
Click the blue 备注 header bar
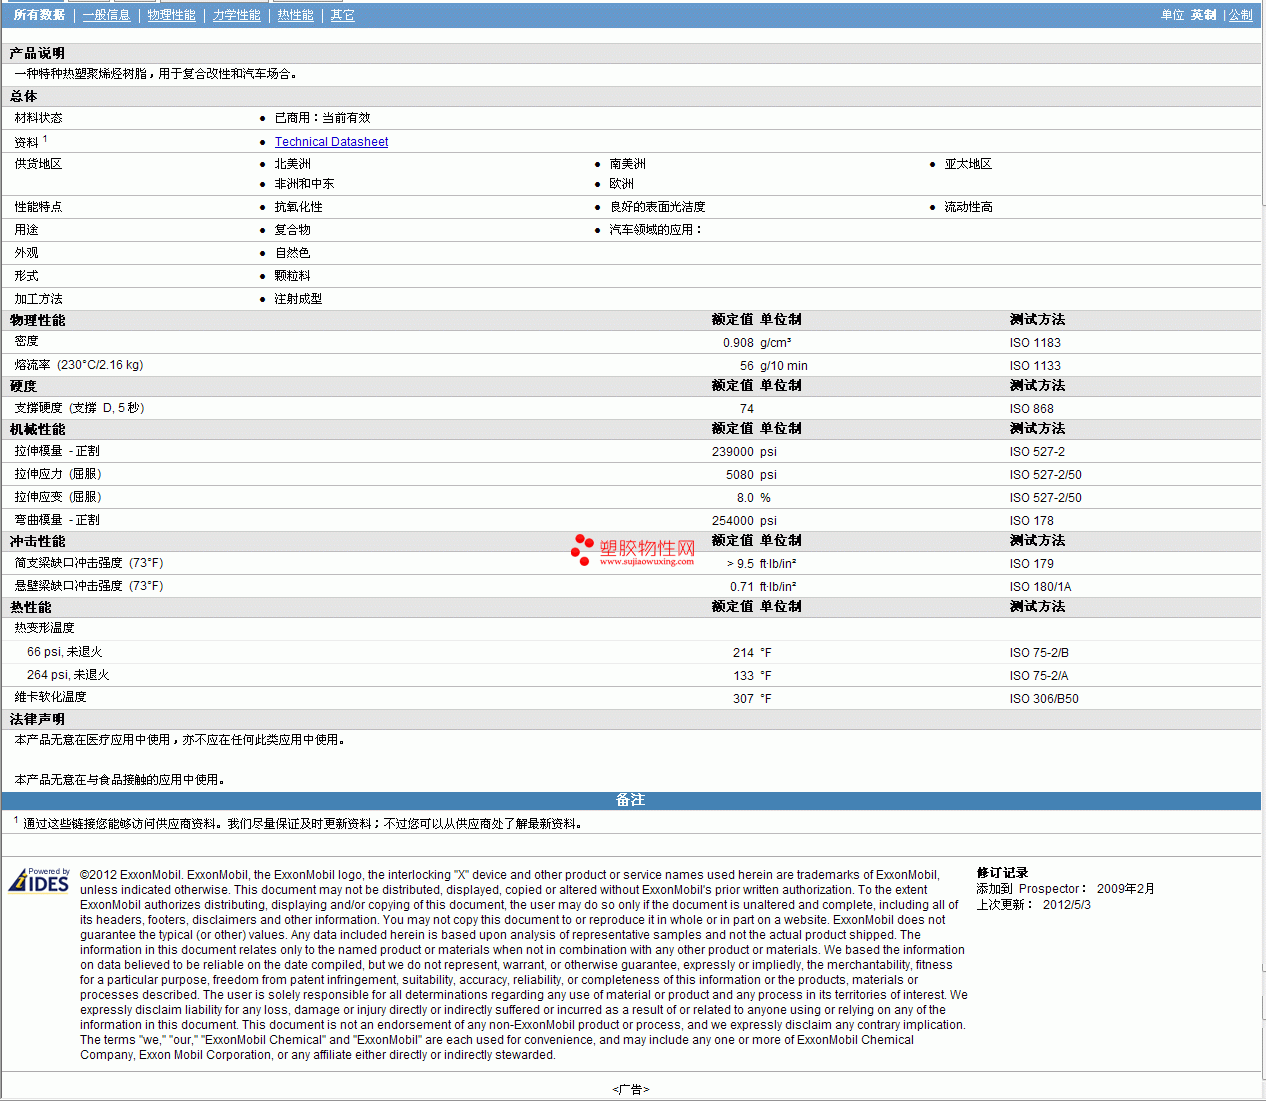coord(630,800)
